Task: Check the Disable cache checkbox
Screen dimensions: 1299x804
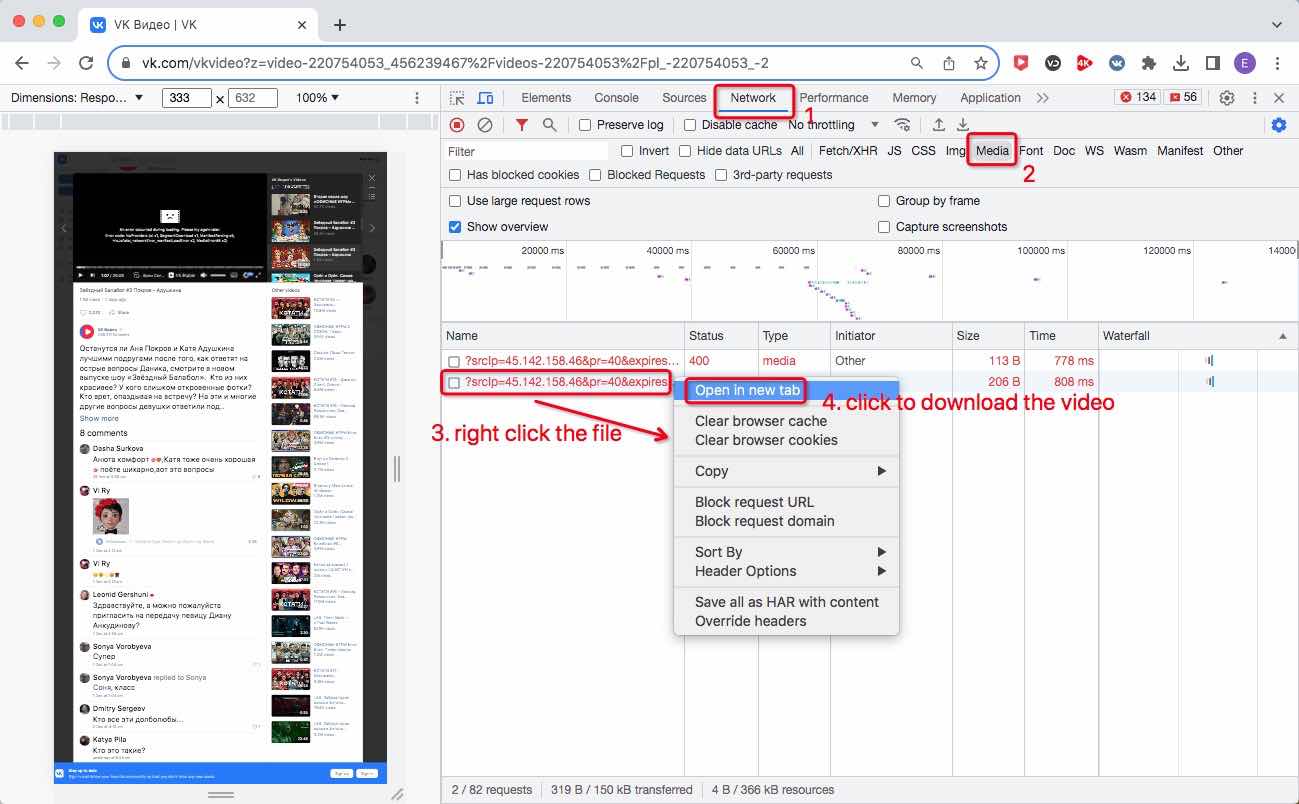Action: pyautogui.click(x=688, y=124)
